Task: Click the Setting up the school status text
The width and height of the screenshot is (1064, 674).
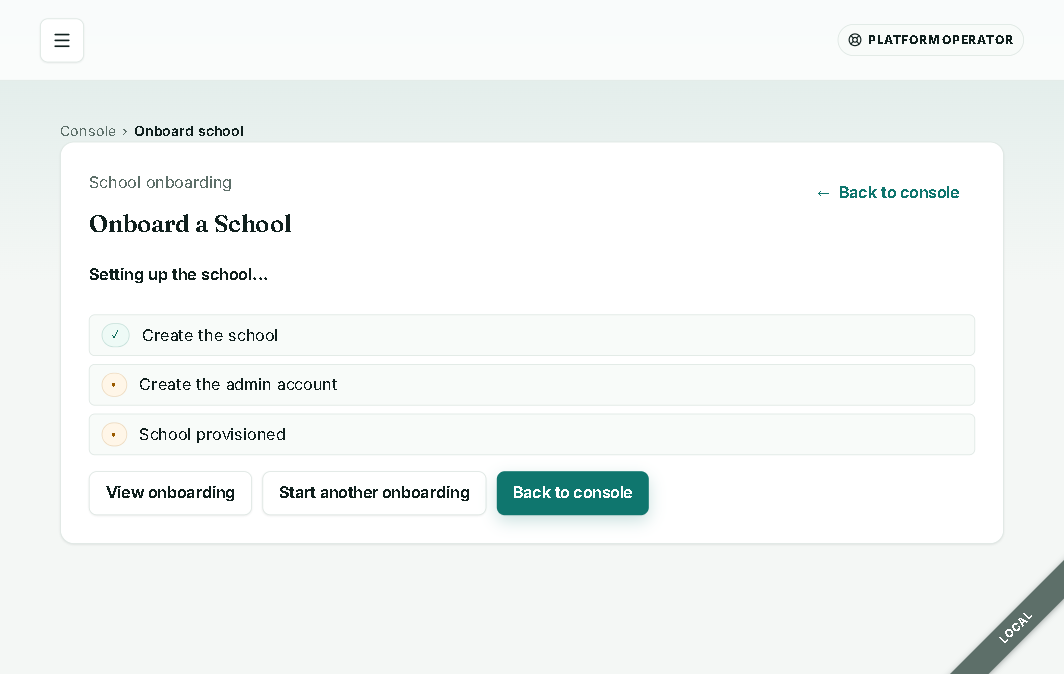Action: click(x=178, y=274)
